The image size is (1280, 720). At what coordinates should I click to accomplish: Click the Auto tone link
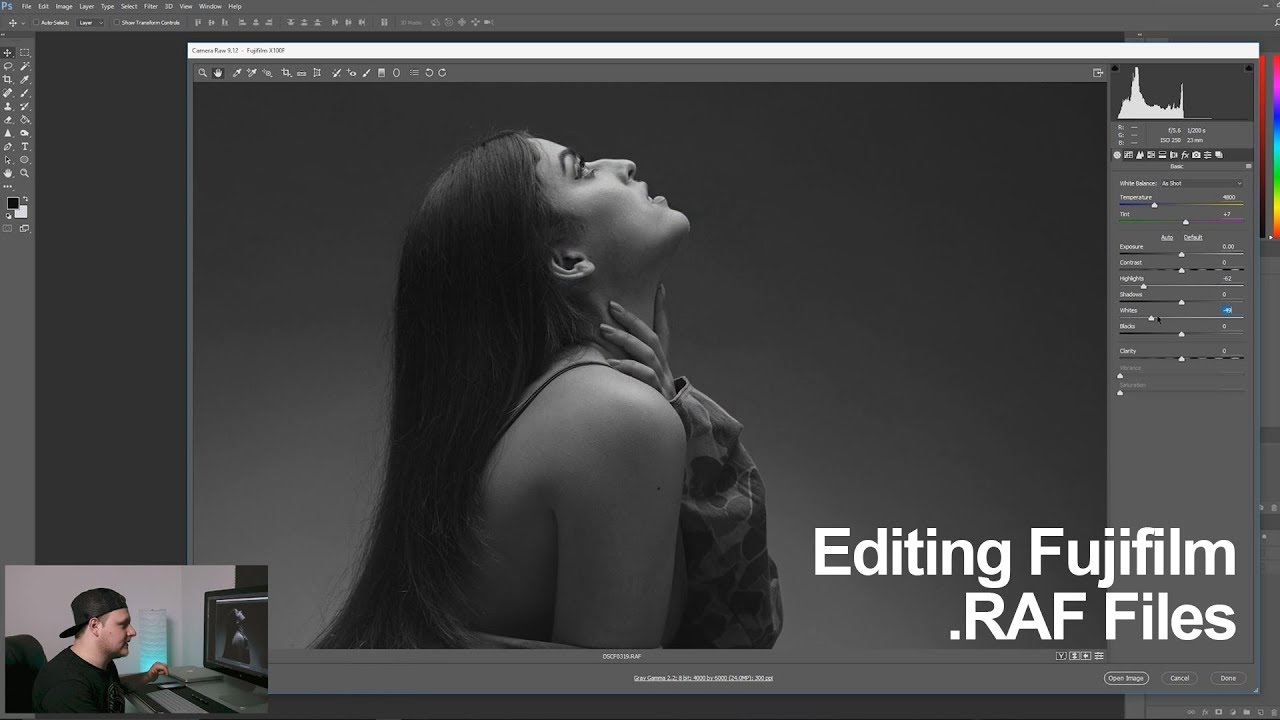tap(1167, 237)
